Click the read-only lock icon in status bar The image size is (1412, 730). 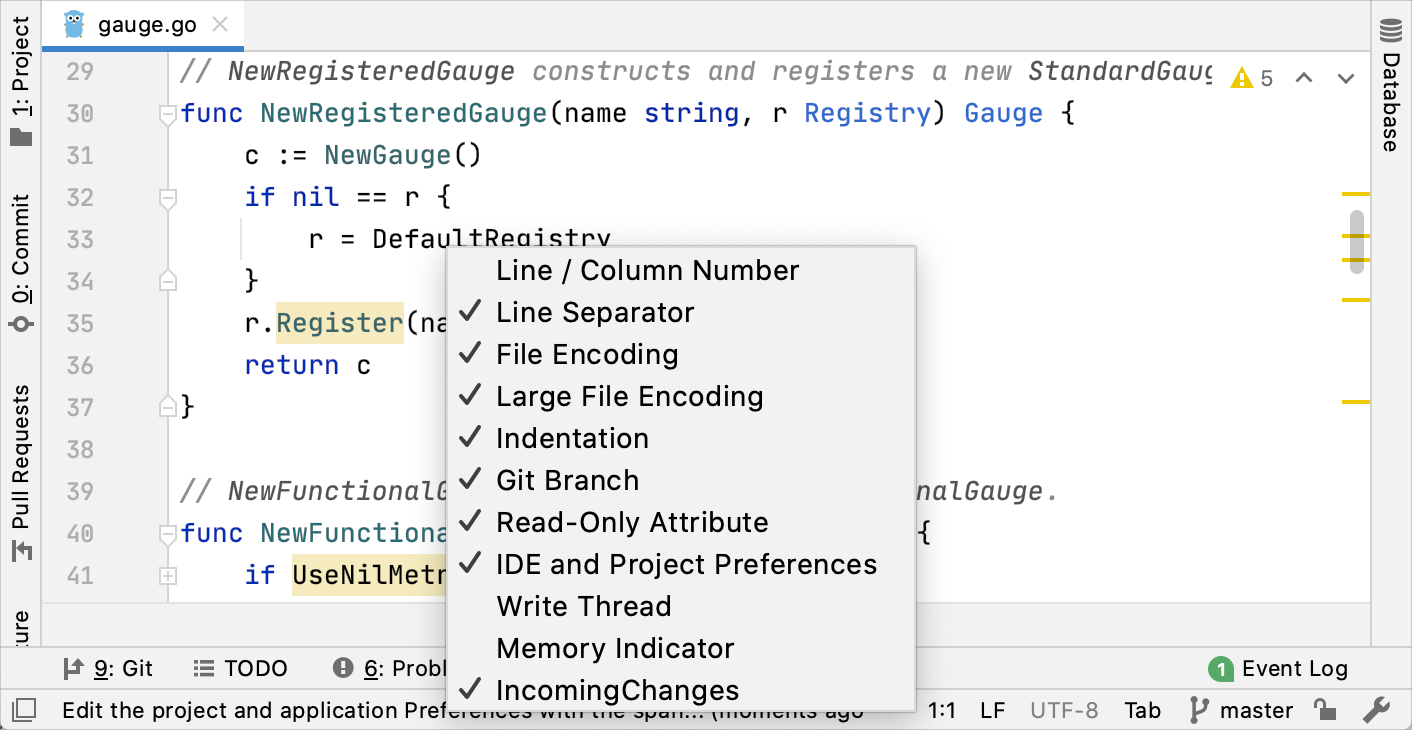coord(1326,710)
